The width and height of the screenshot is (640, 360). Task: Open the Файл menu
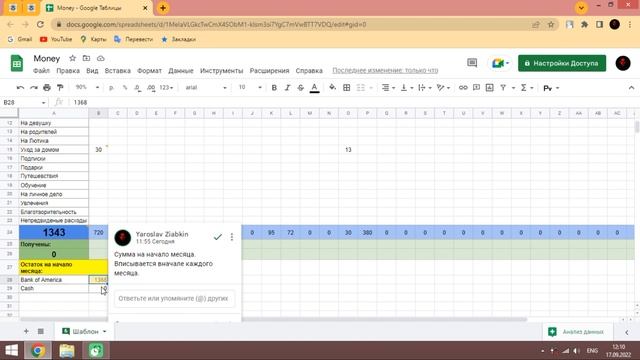[x=41, y=71]
